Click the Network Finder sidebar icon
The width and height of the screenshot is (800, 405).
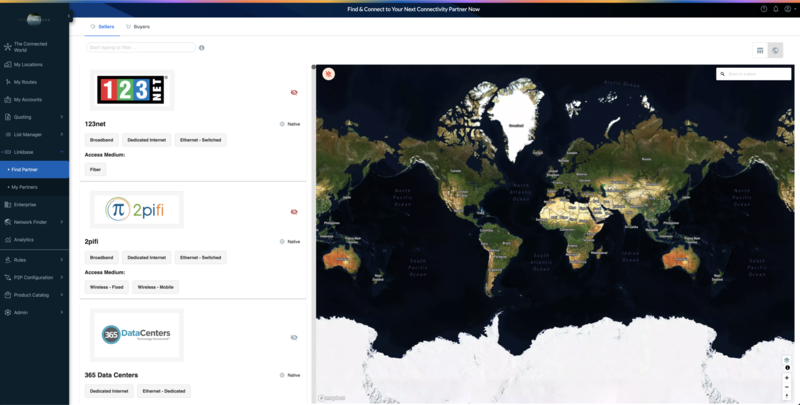[x=7, y=222]
